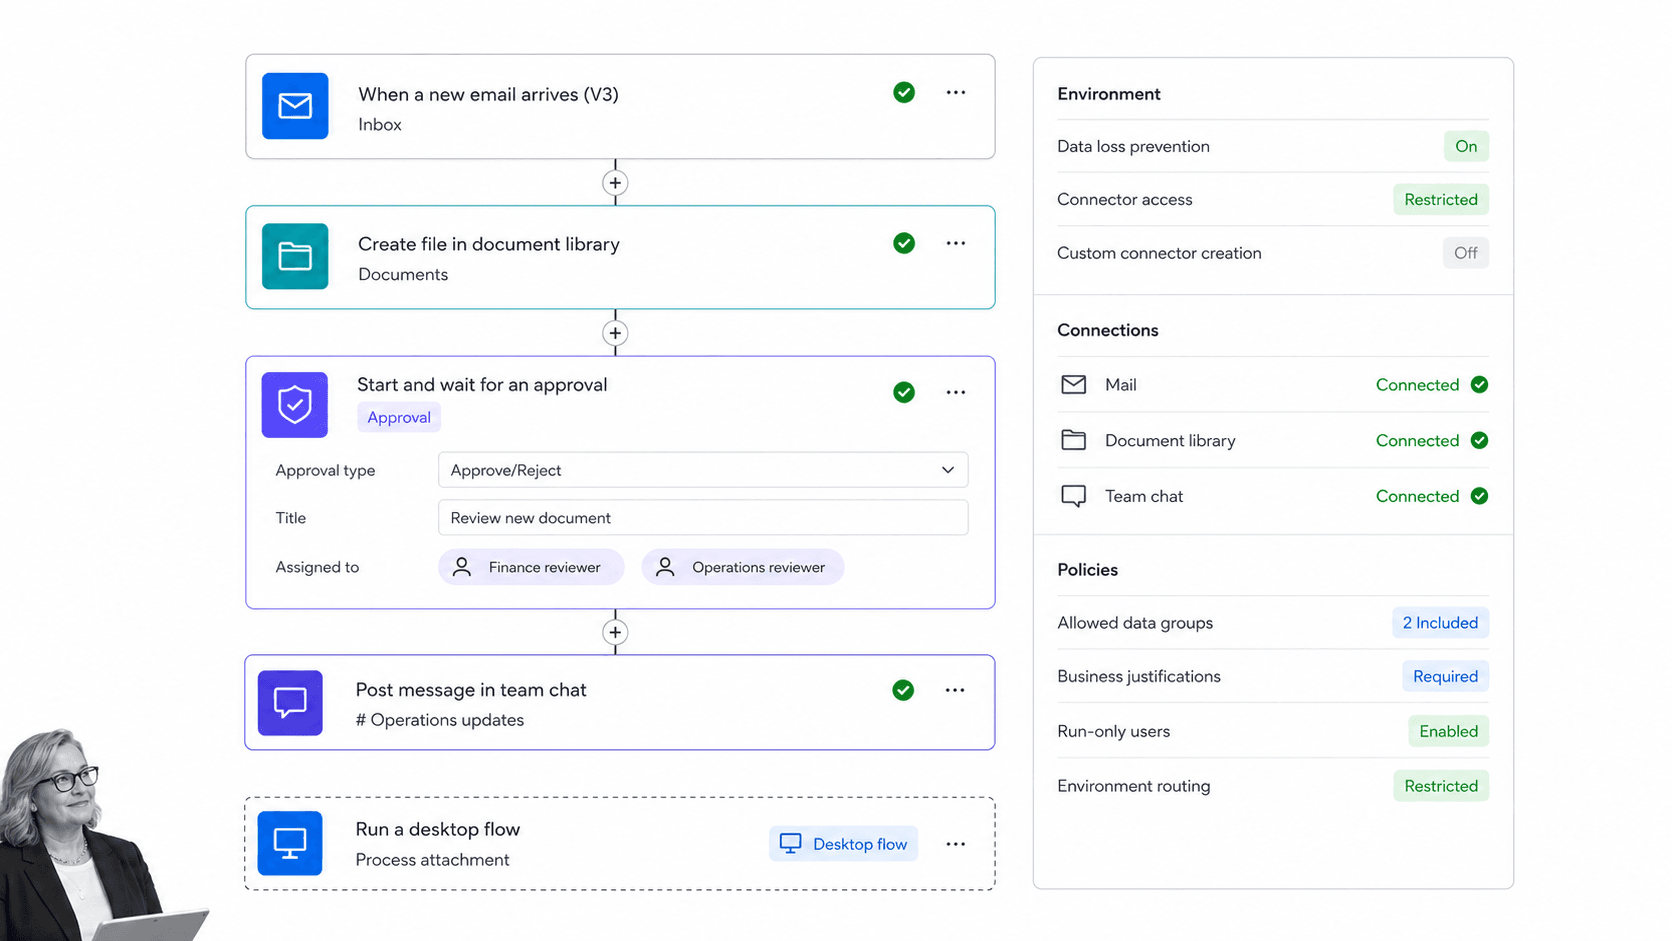Click the monitor icon on Run a desktop flow step

[290, 843]
